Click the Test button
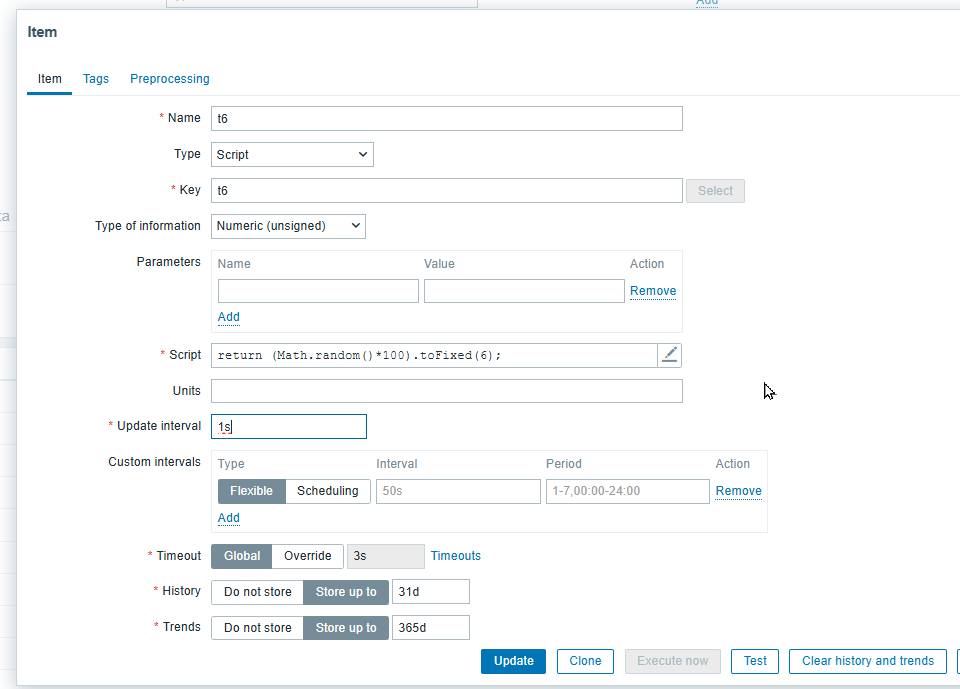The height and width of the screenshot is (689, 960). (755, 661)
